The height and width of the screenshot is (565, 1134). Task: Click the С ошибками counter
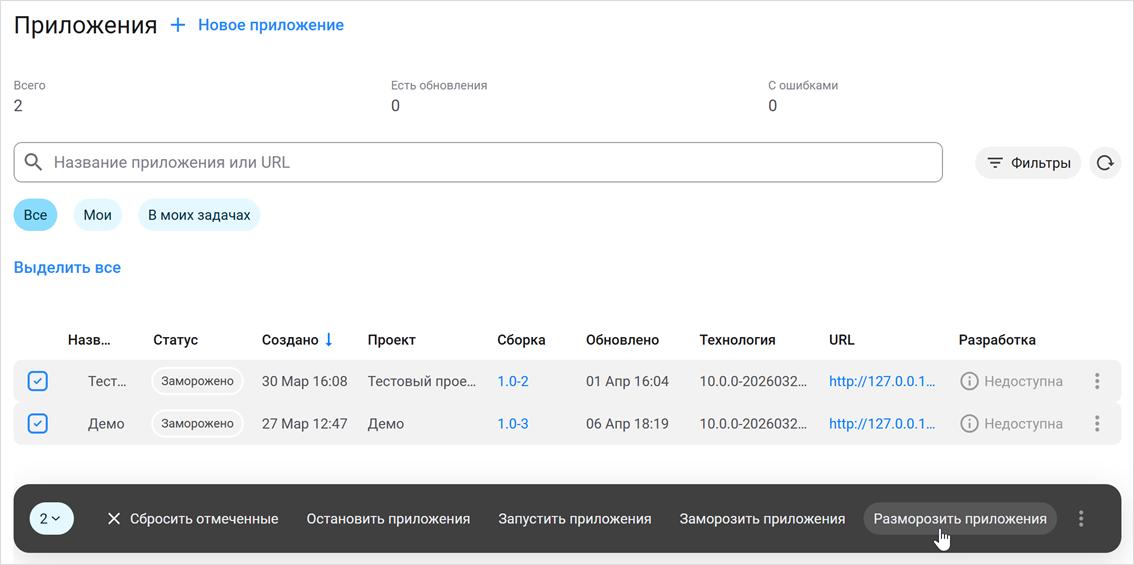click(803, 96)
